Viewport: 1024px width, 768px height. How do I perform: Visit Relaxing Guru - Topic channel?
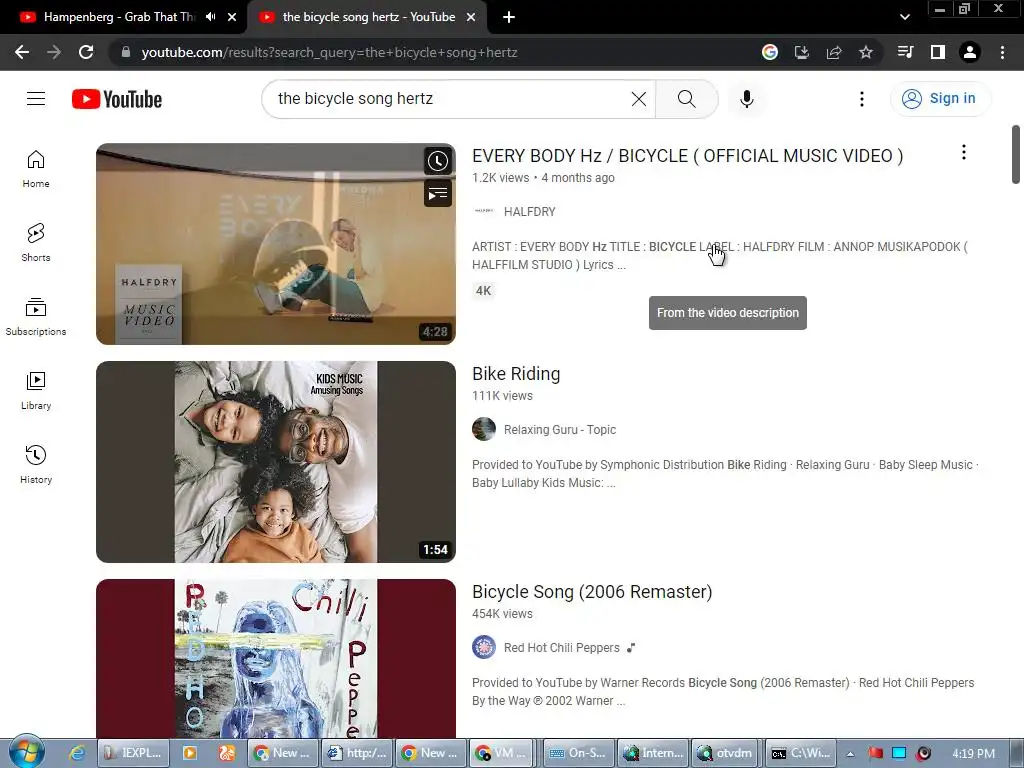(560, 430)
